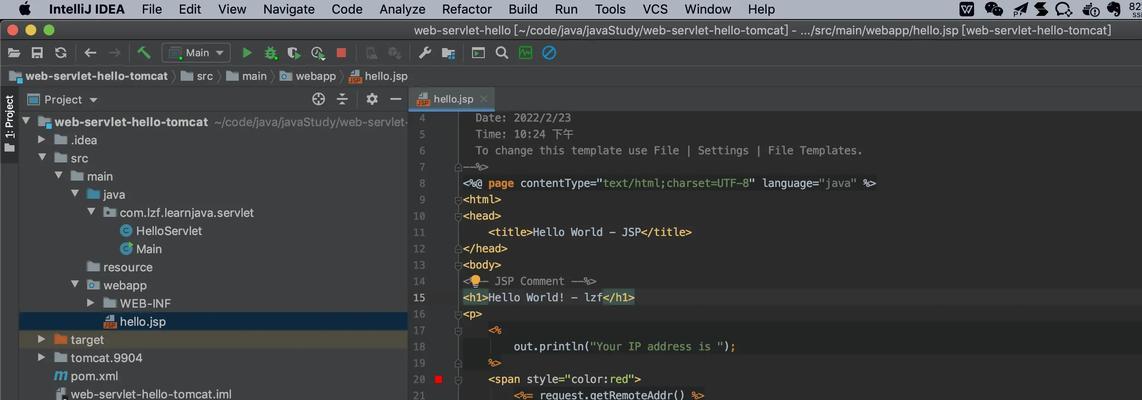Select pom.xml in project tree

pyautogui.click(x=86, y=376)
